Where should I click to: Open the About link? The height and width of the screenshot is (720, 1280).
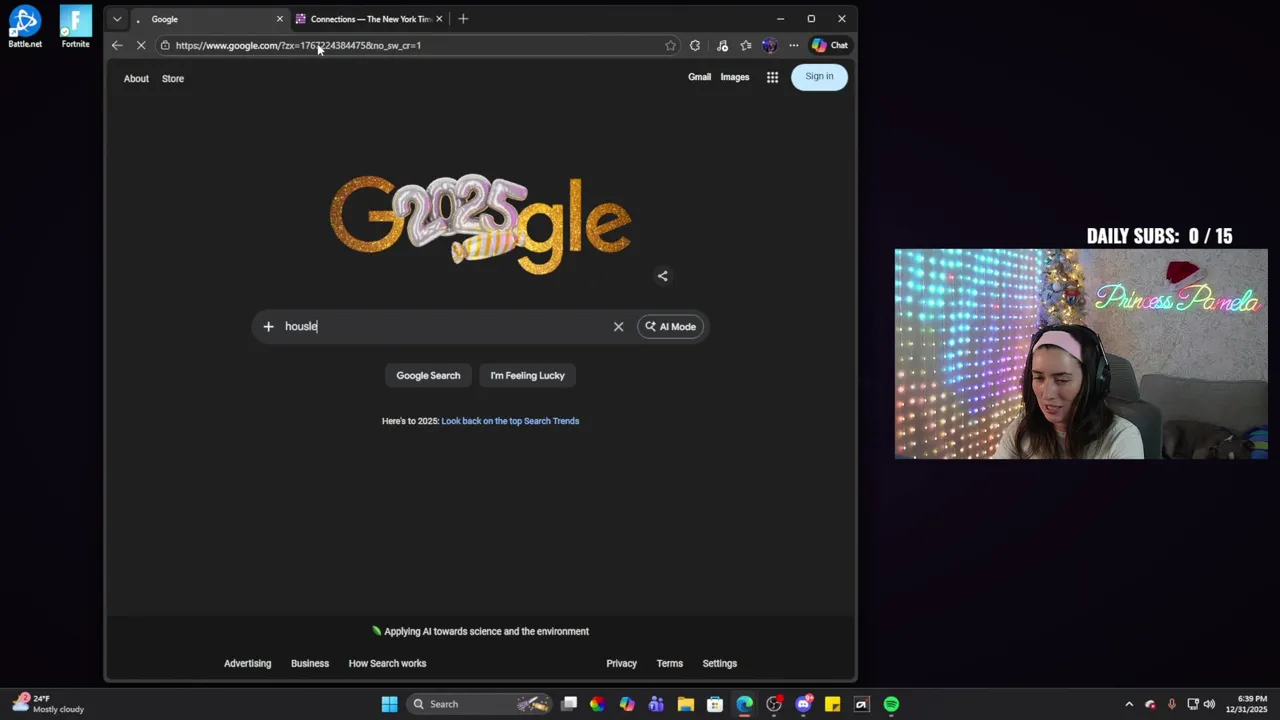click(136, 78)
